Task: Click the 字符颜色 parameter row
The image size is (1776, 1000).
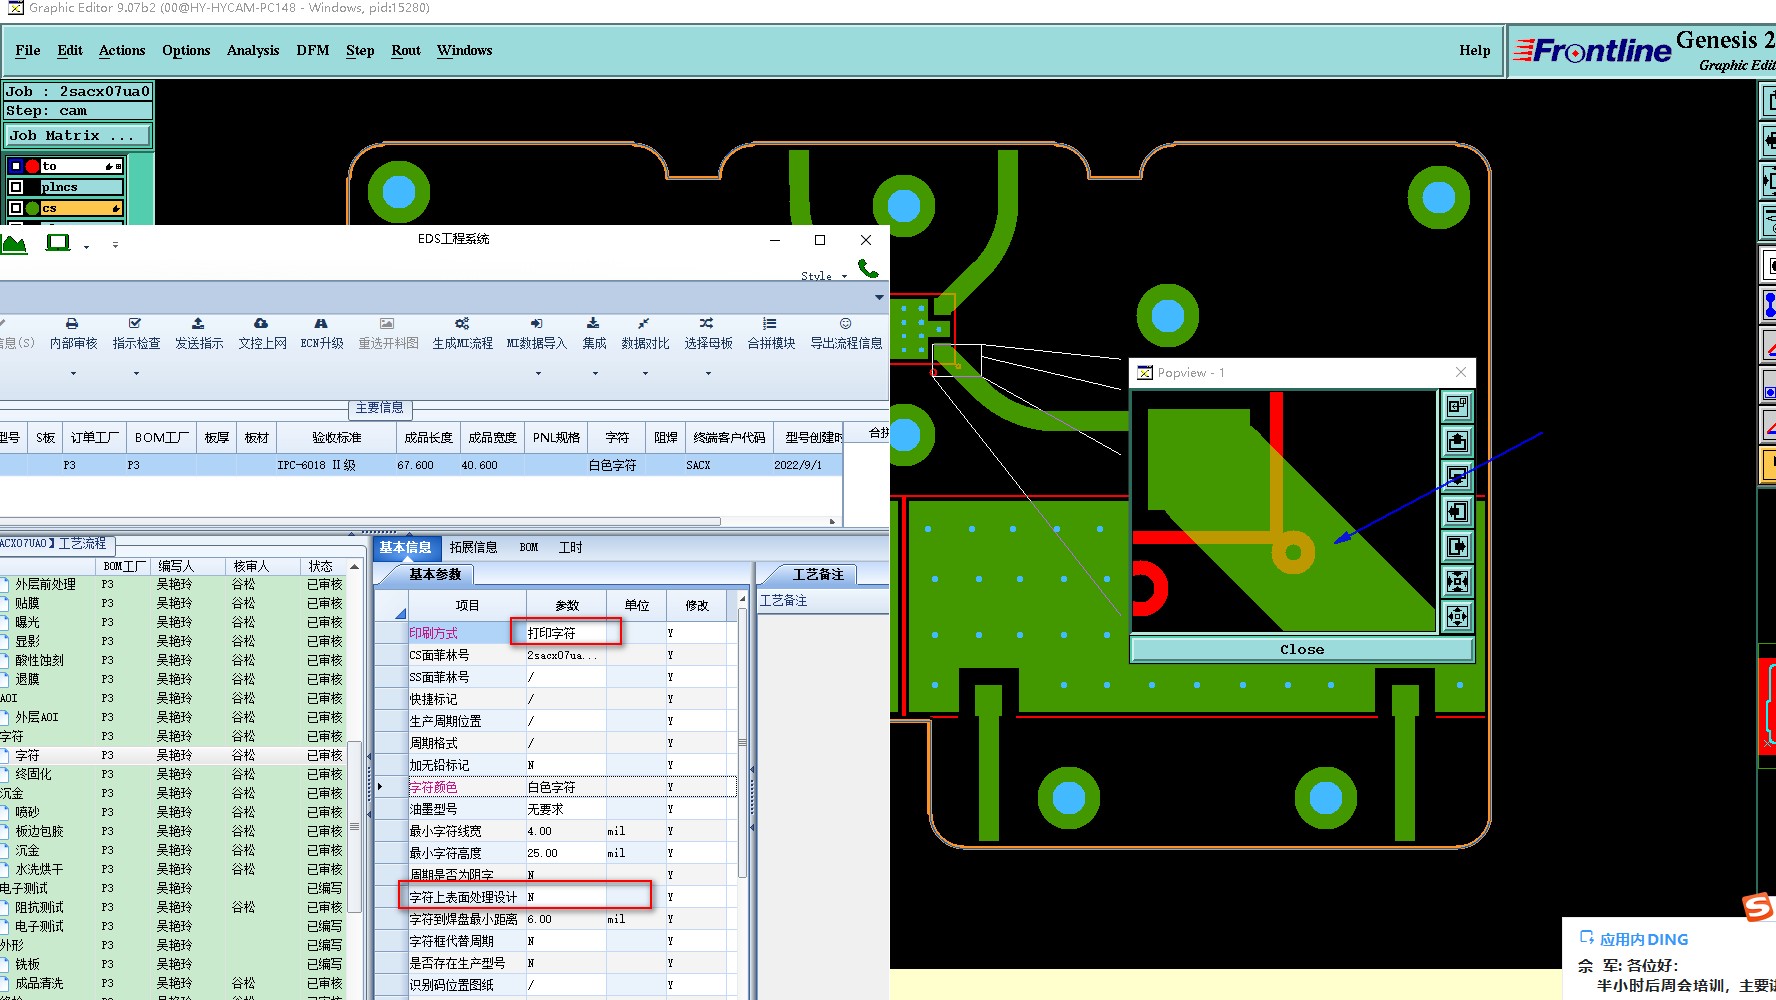Action: (556, 787)
